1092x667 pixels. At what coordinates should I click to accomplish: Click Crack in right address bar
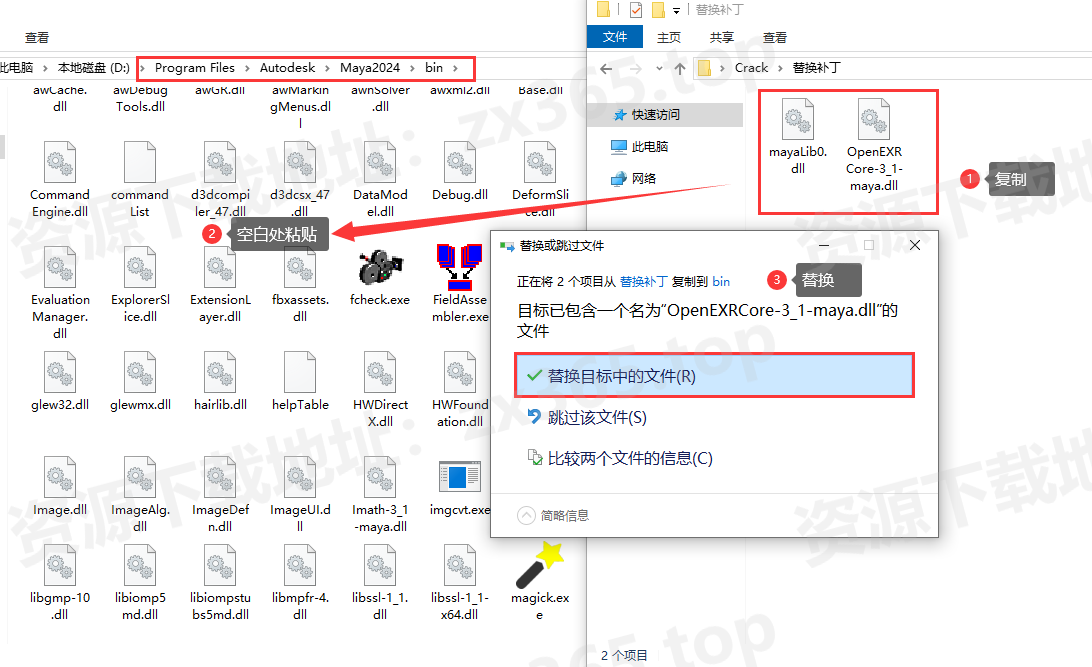pyautogui.click(x=751, y=68)
